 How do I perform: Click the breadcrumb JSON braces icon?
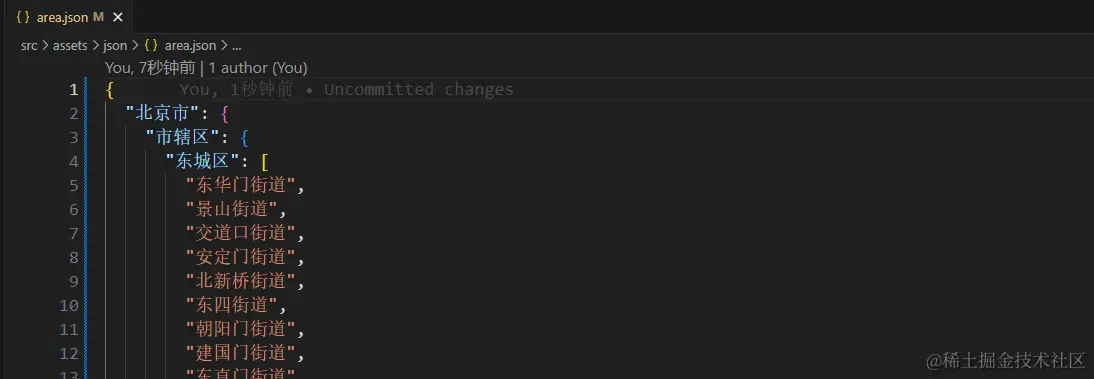[x=151, y=45]
